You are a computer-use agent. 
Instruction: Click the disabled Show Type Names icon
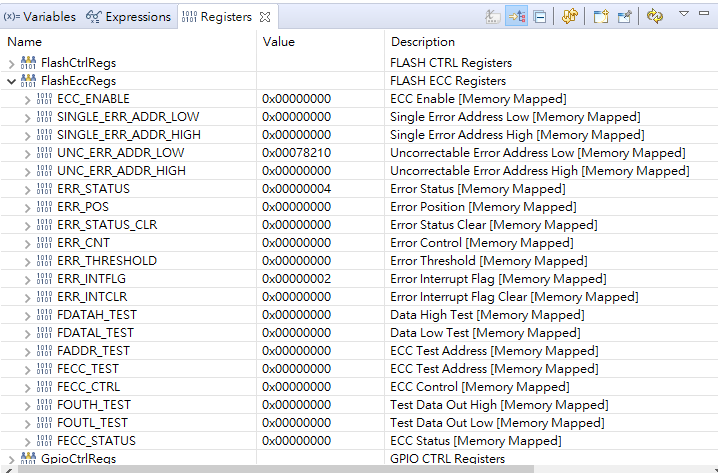(x=493, y=17)
